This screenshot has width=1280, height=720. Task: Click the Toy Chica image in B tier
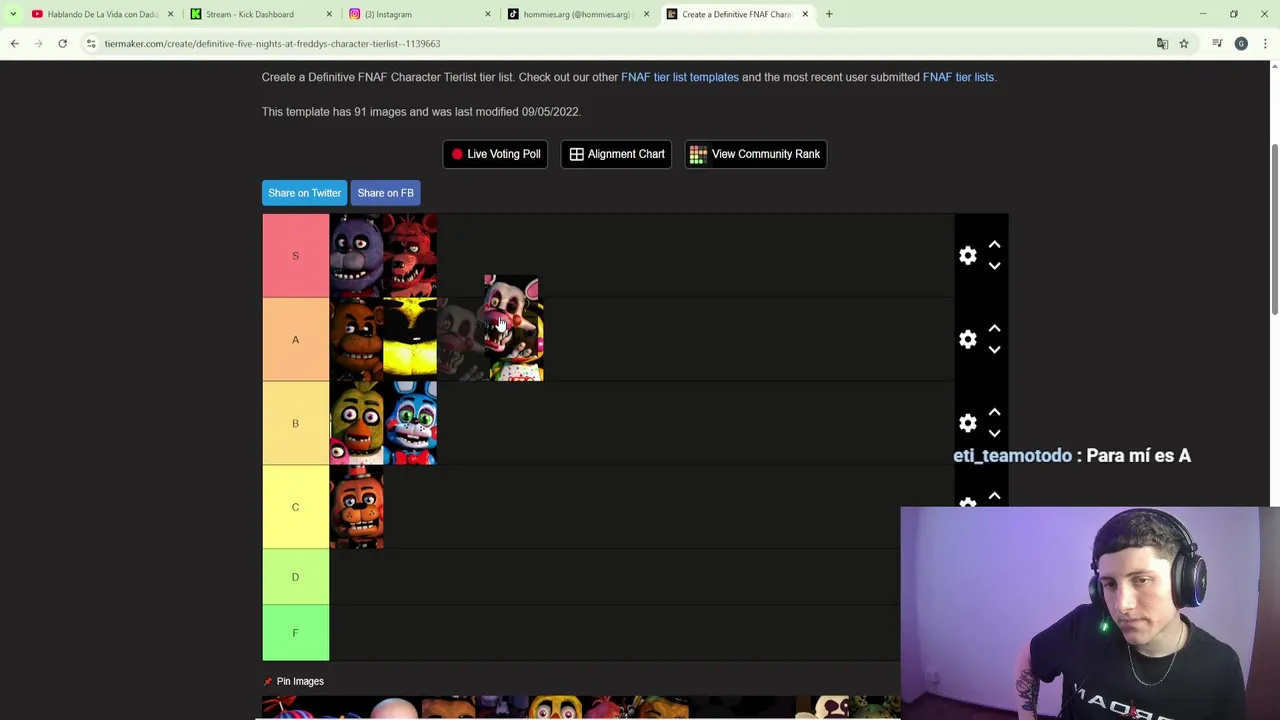click(356, 423)
